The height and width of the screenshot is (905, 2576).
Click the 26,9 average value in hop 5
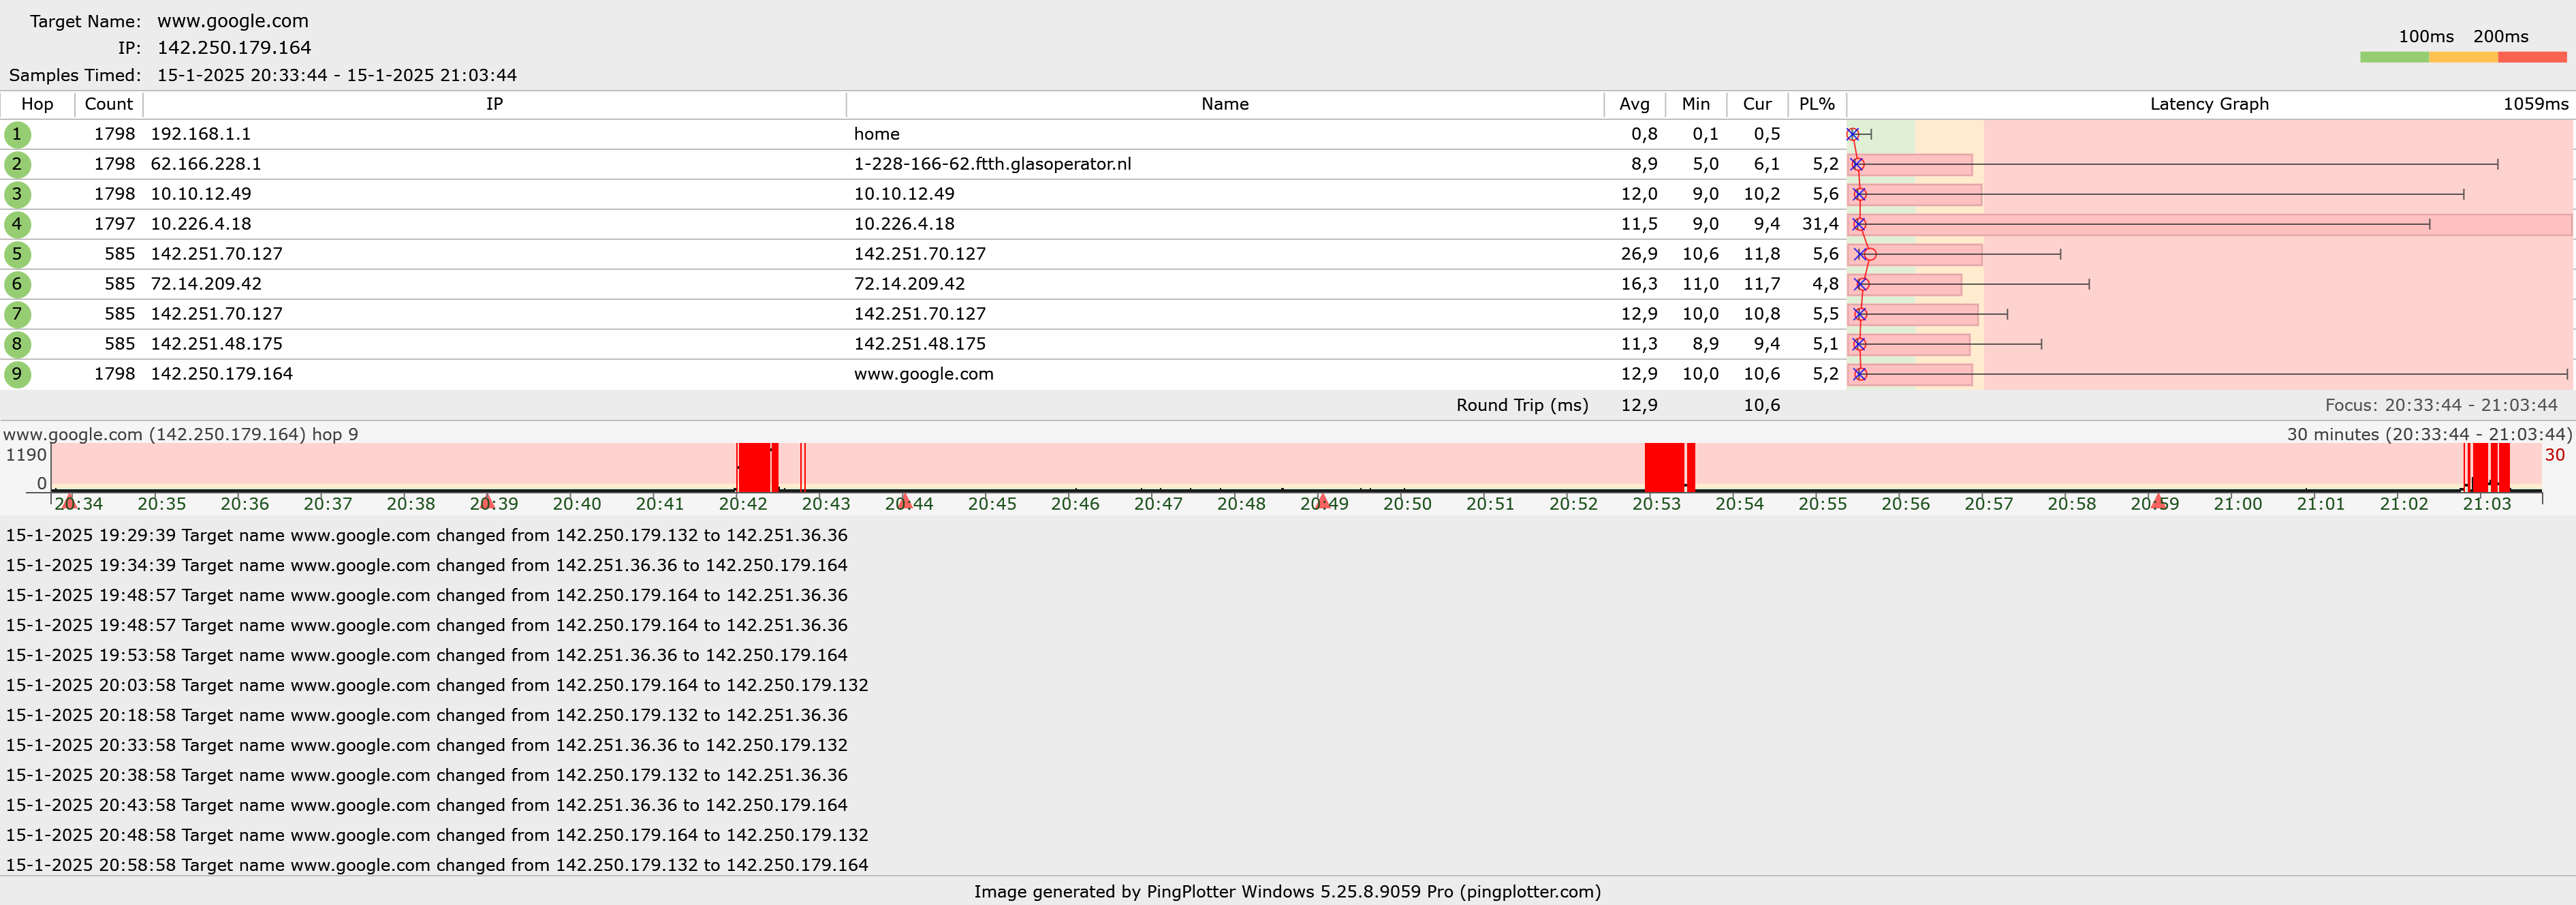point(1639,254)
